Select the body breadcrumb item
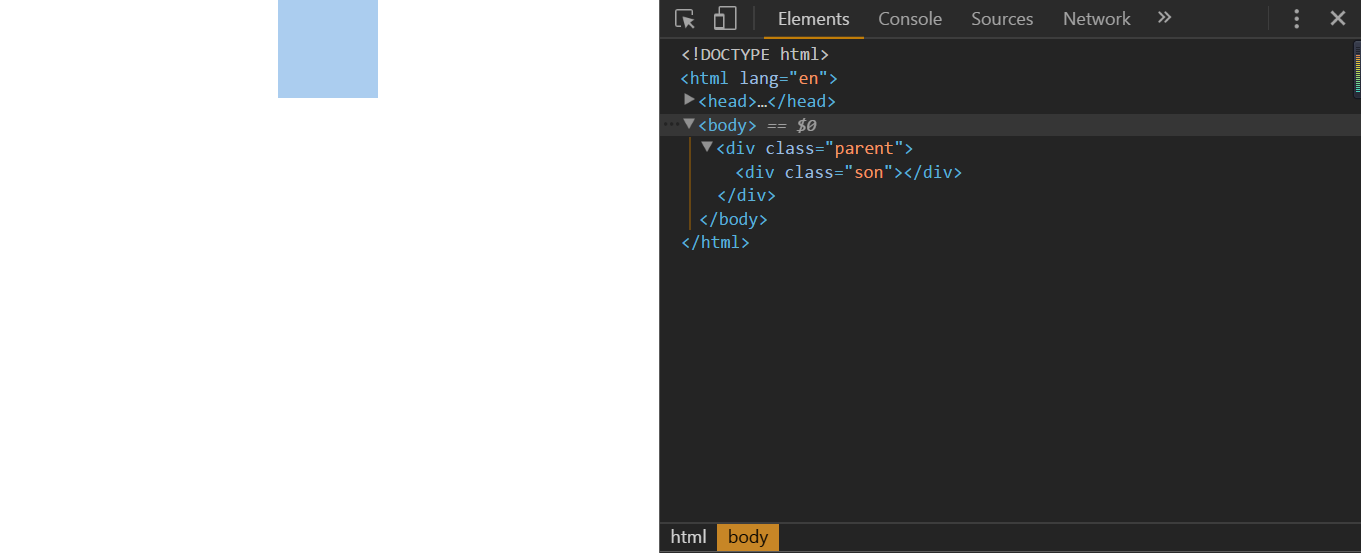Viewport: 1361px width, 553px height. point(748,537)
